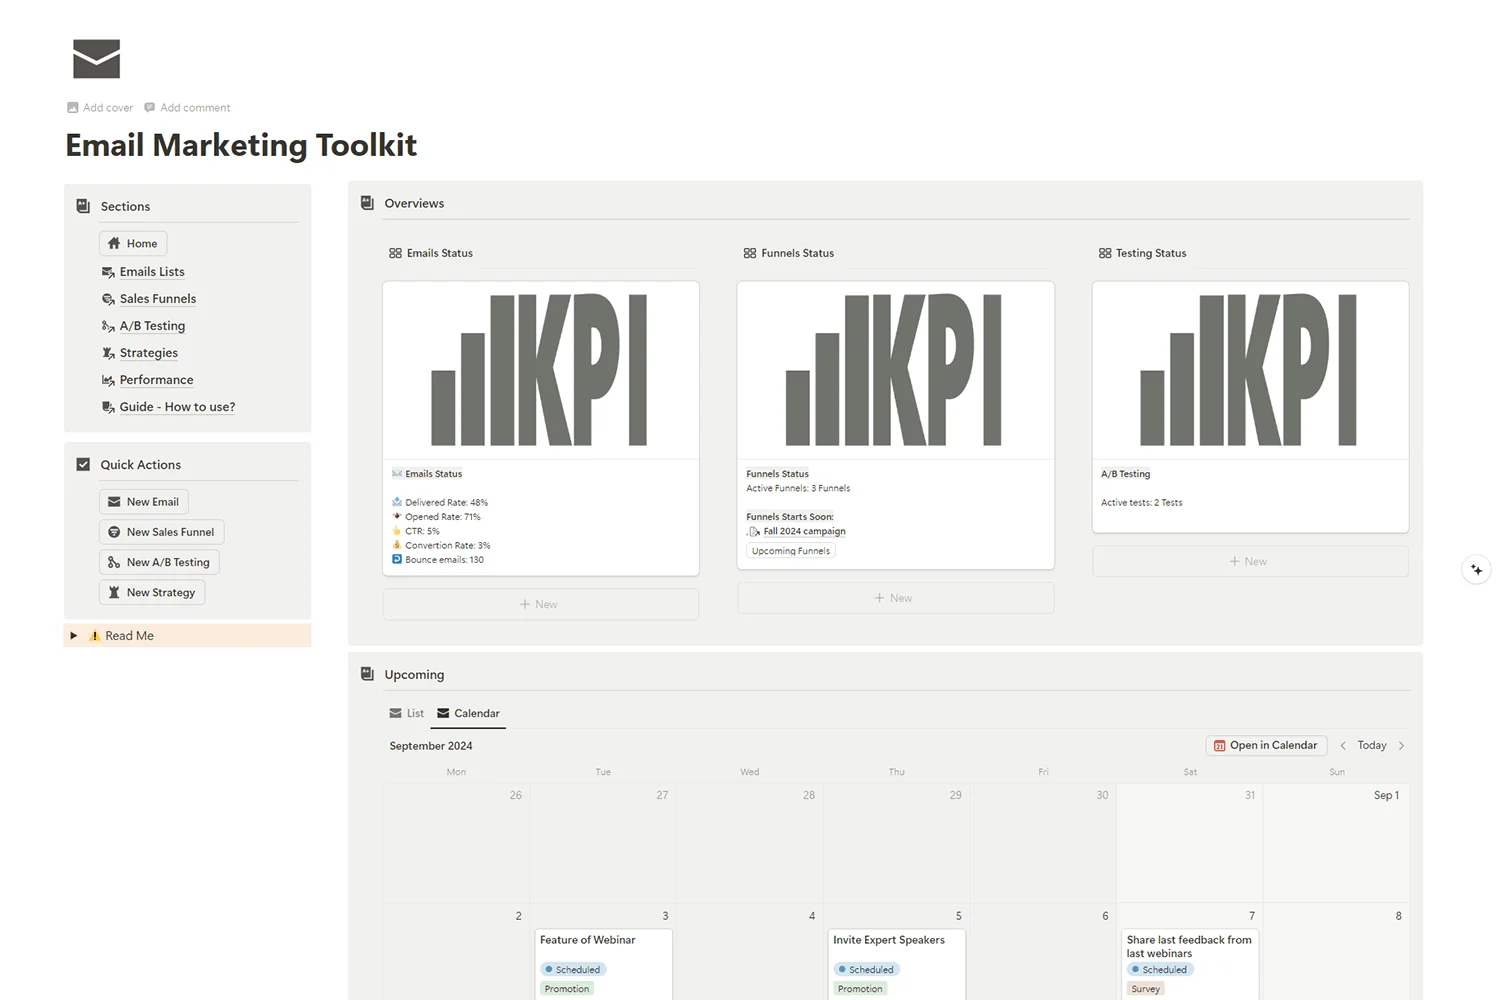This screenshot has height=1000, width=1500.
Task: Click the Survey tag on feedback event
Action: click(1146, 989)
